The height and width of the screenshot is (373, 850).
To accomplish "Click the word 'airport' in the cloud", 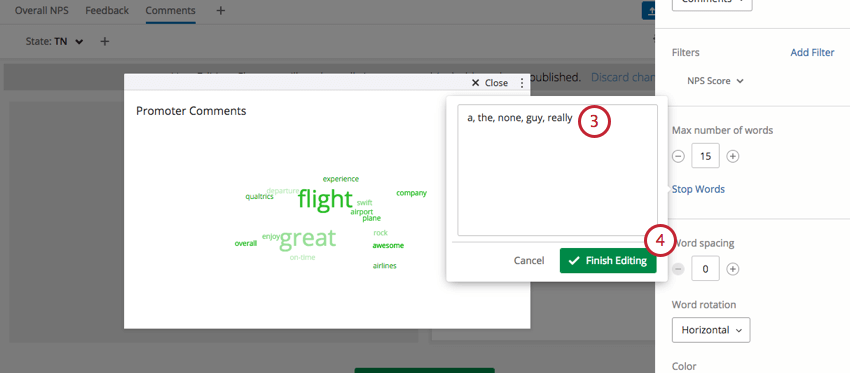I will click(x=362, y=211).
